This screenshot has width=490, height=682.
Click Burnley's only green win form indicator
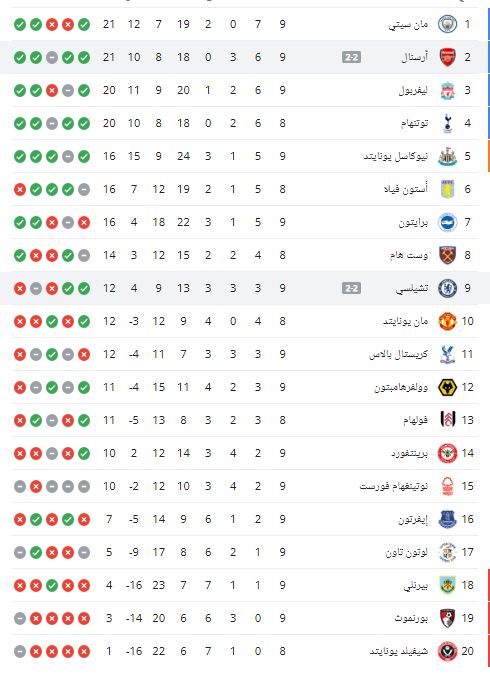pyautogui.click(x=52, y=585)
